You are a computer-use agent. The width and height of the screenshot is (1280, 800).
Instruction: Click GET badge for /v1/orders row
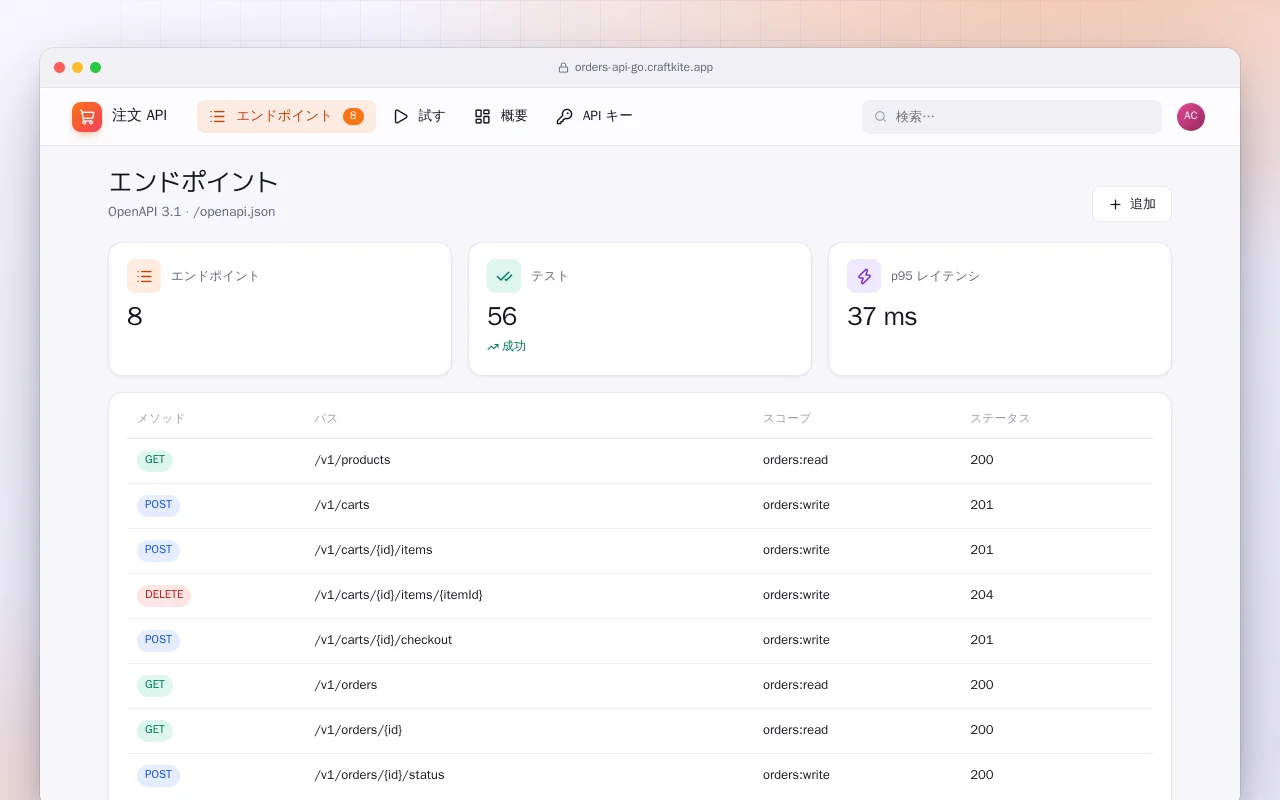[x=155, y=686]
